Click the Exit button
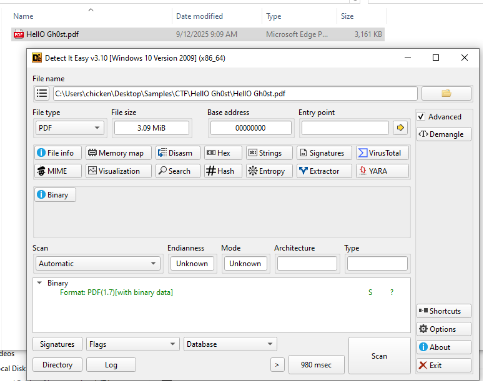This screenshot has width=483, height=381. point(444,365)
